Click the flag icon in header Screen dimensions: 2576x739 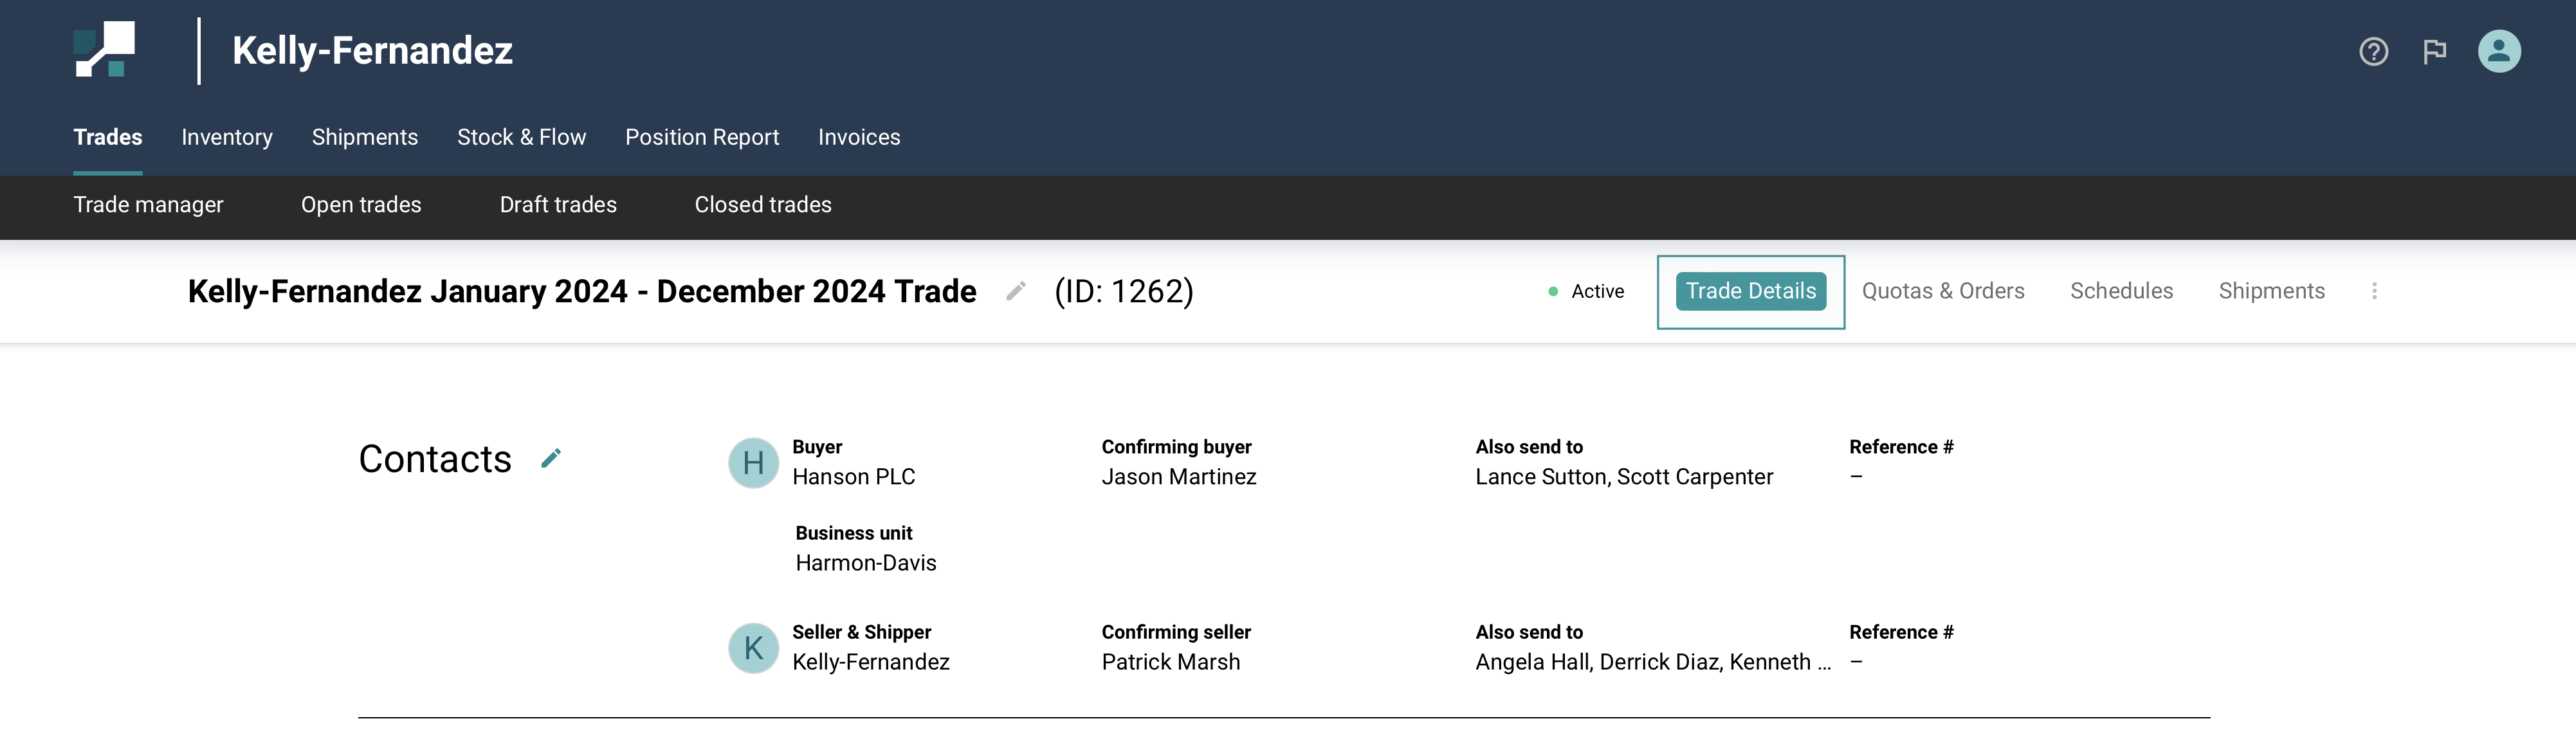click(x=2434, y=52)
